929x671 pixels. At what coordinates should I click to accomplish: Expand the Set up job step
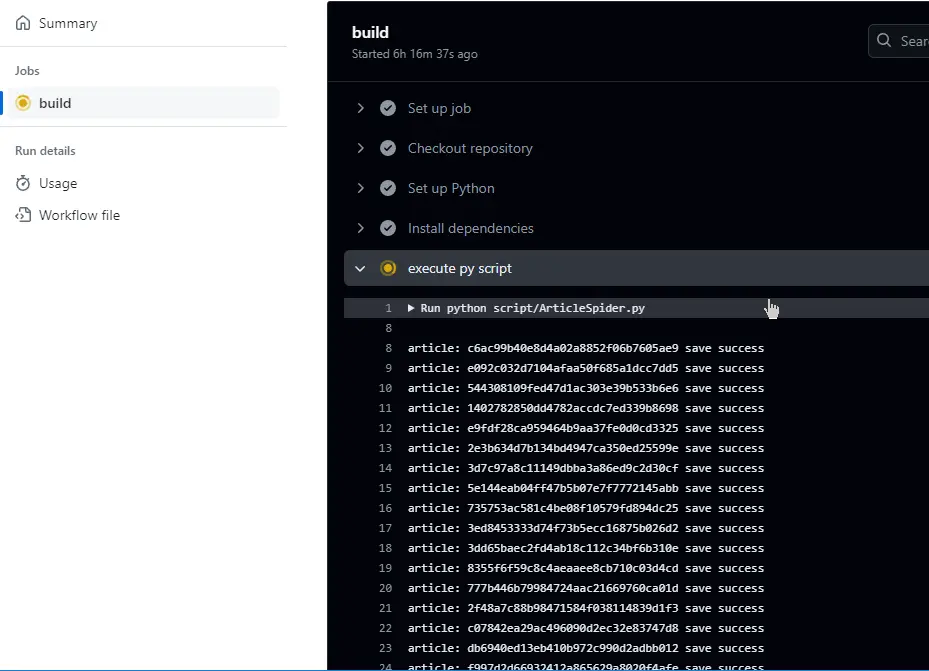360,108
